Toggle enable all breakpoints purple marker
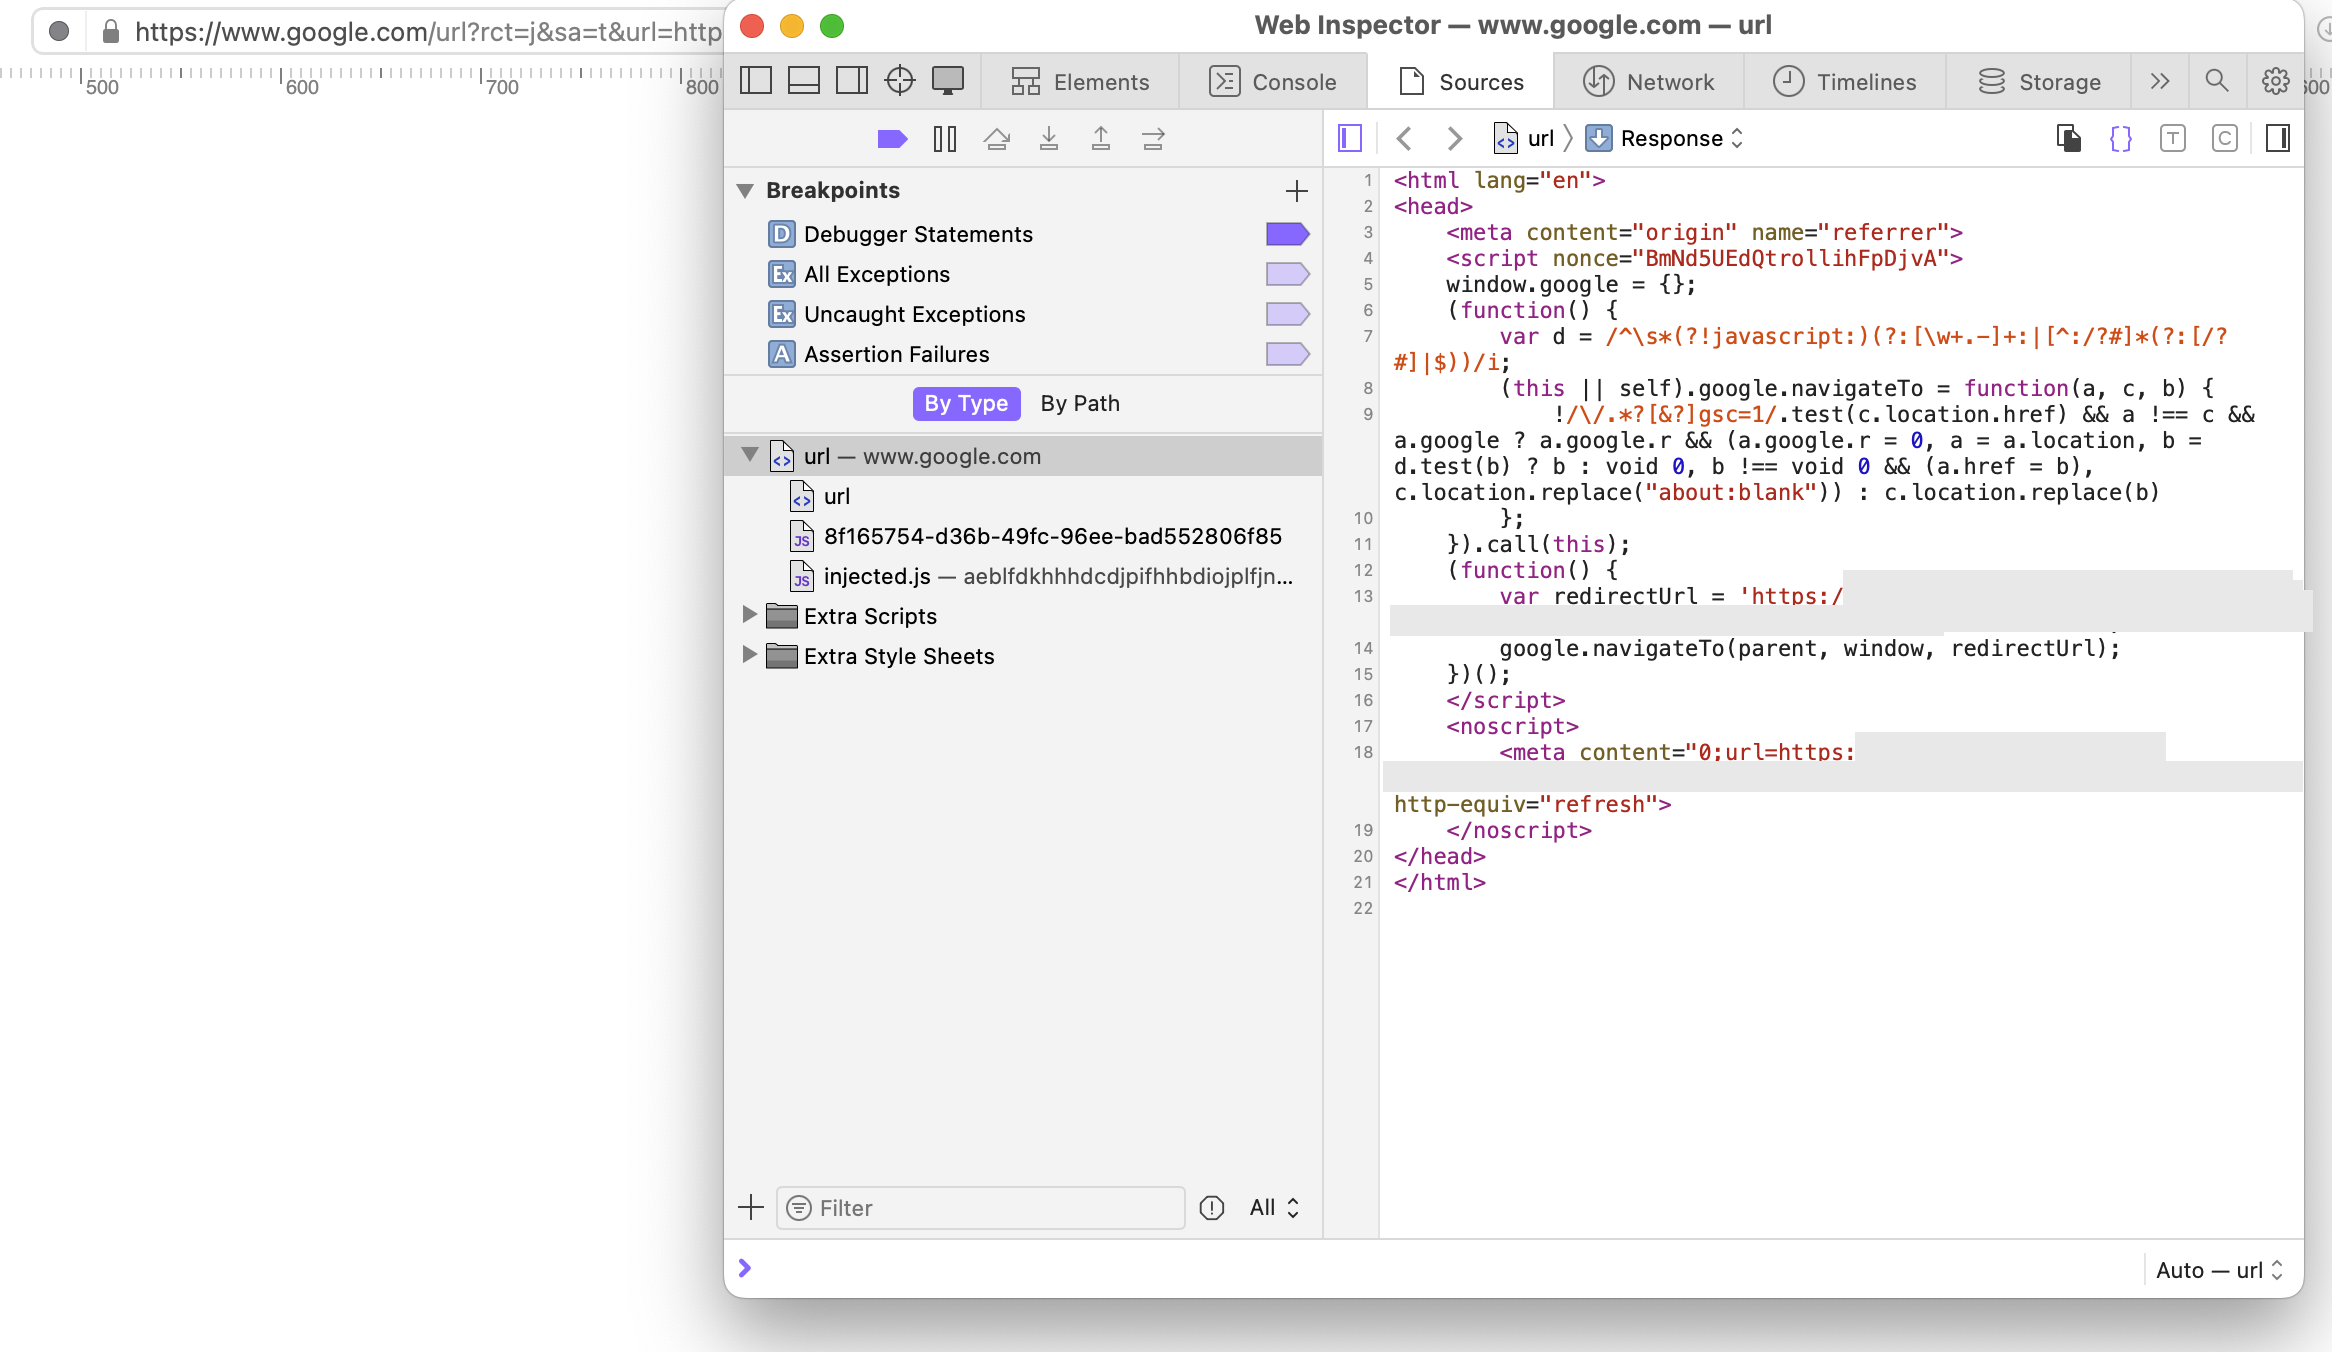The width and height of the screenshot is (2332, 1352). click(x=892, y=139)
